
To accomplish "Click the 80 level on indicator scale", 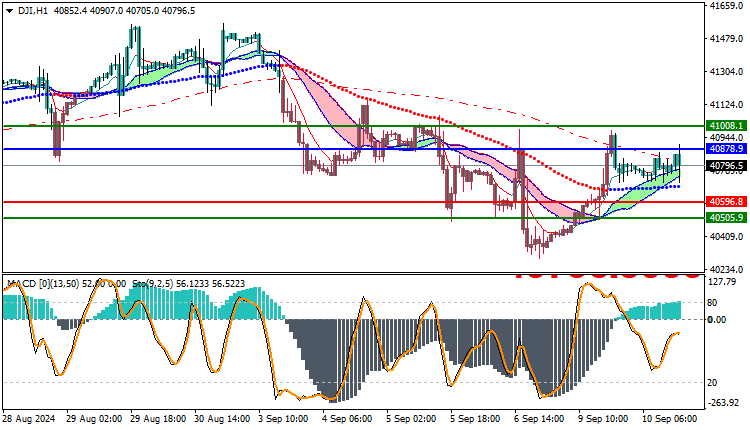I will (712, 302).
